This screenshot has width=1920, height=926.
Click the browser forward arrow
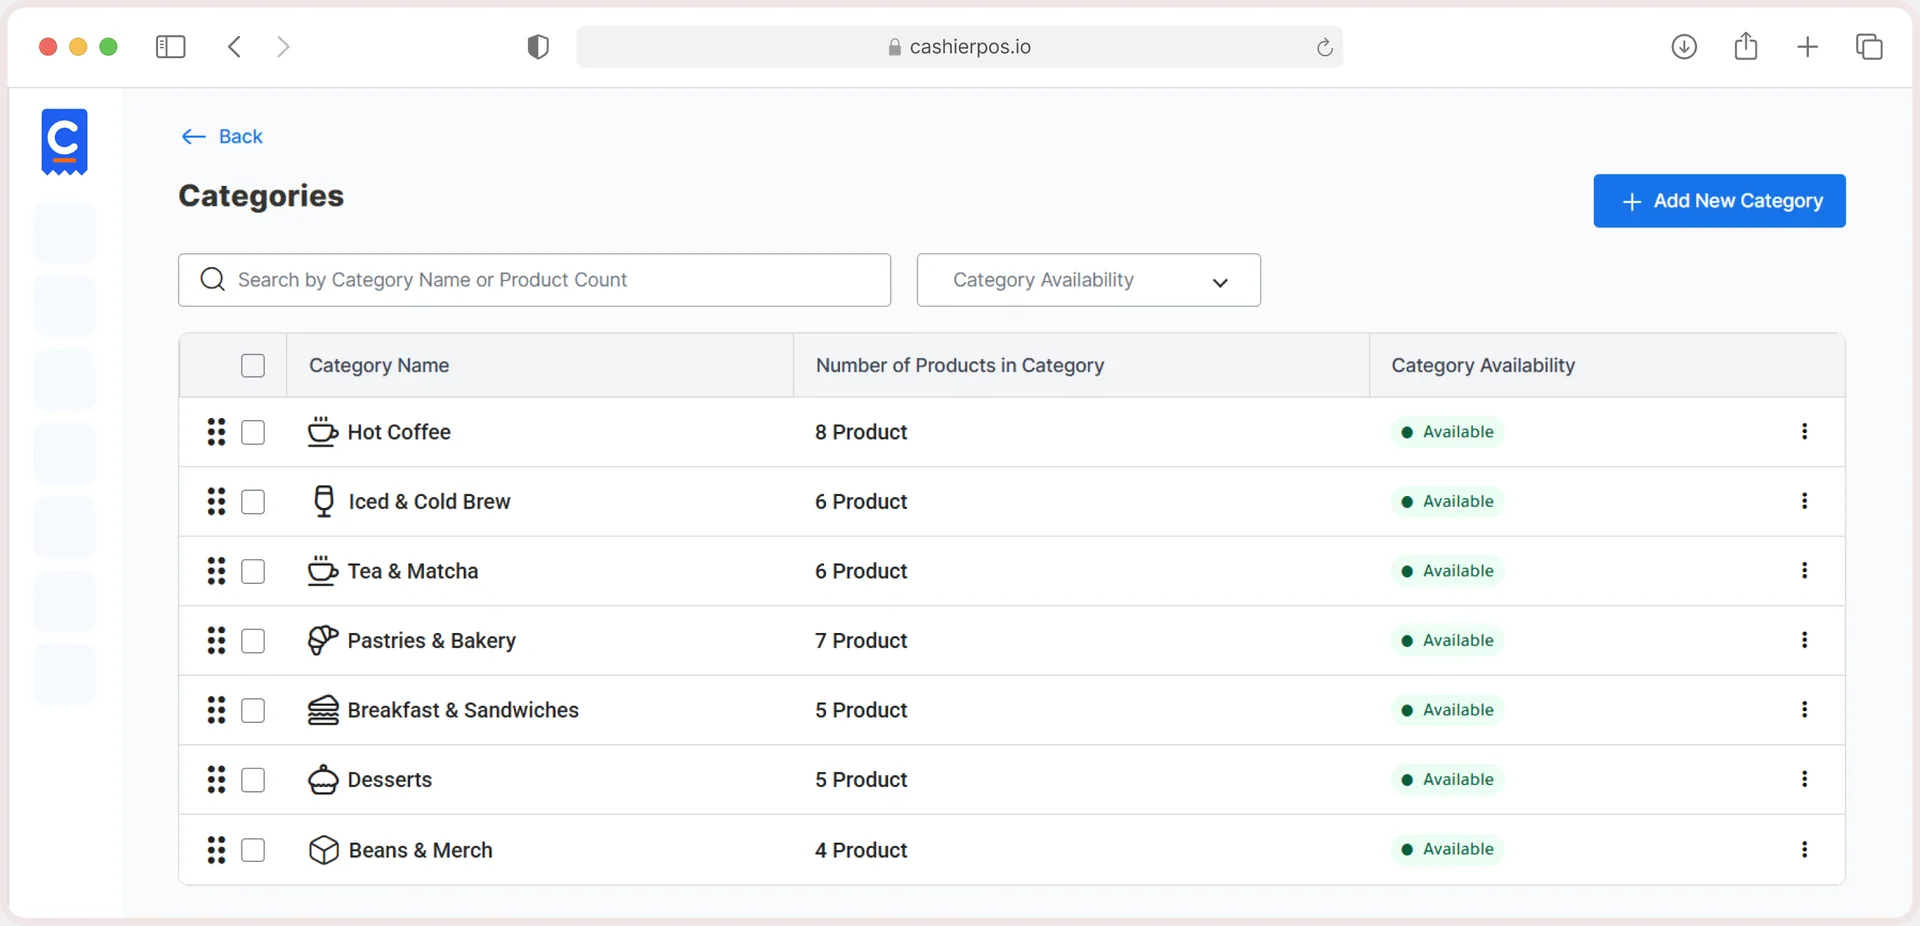[x=283, y=47]
